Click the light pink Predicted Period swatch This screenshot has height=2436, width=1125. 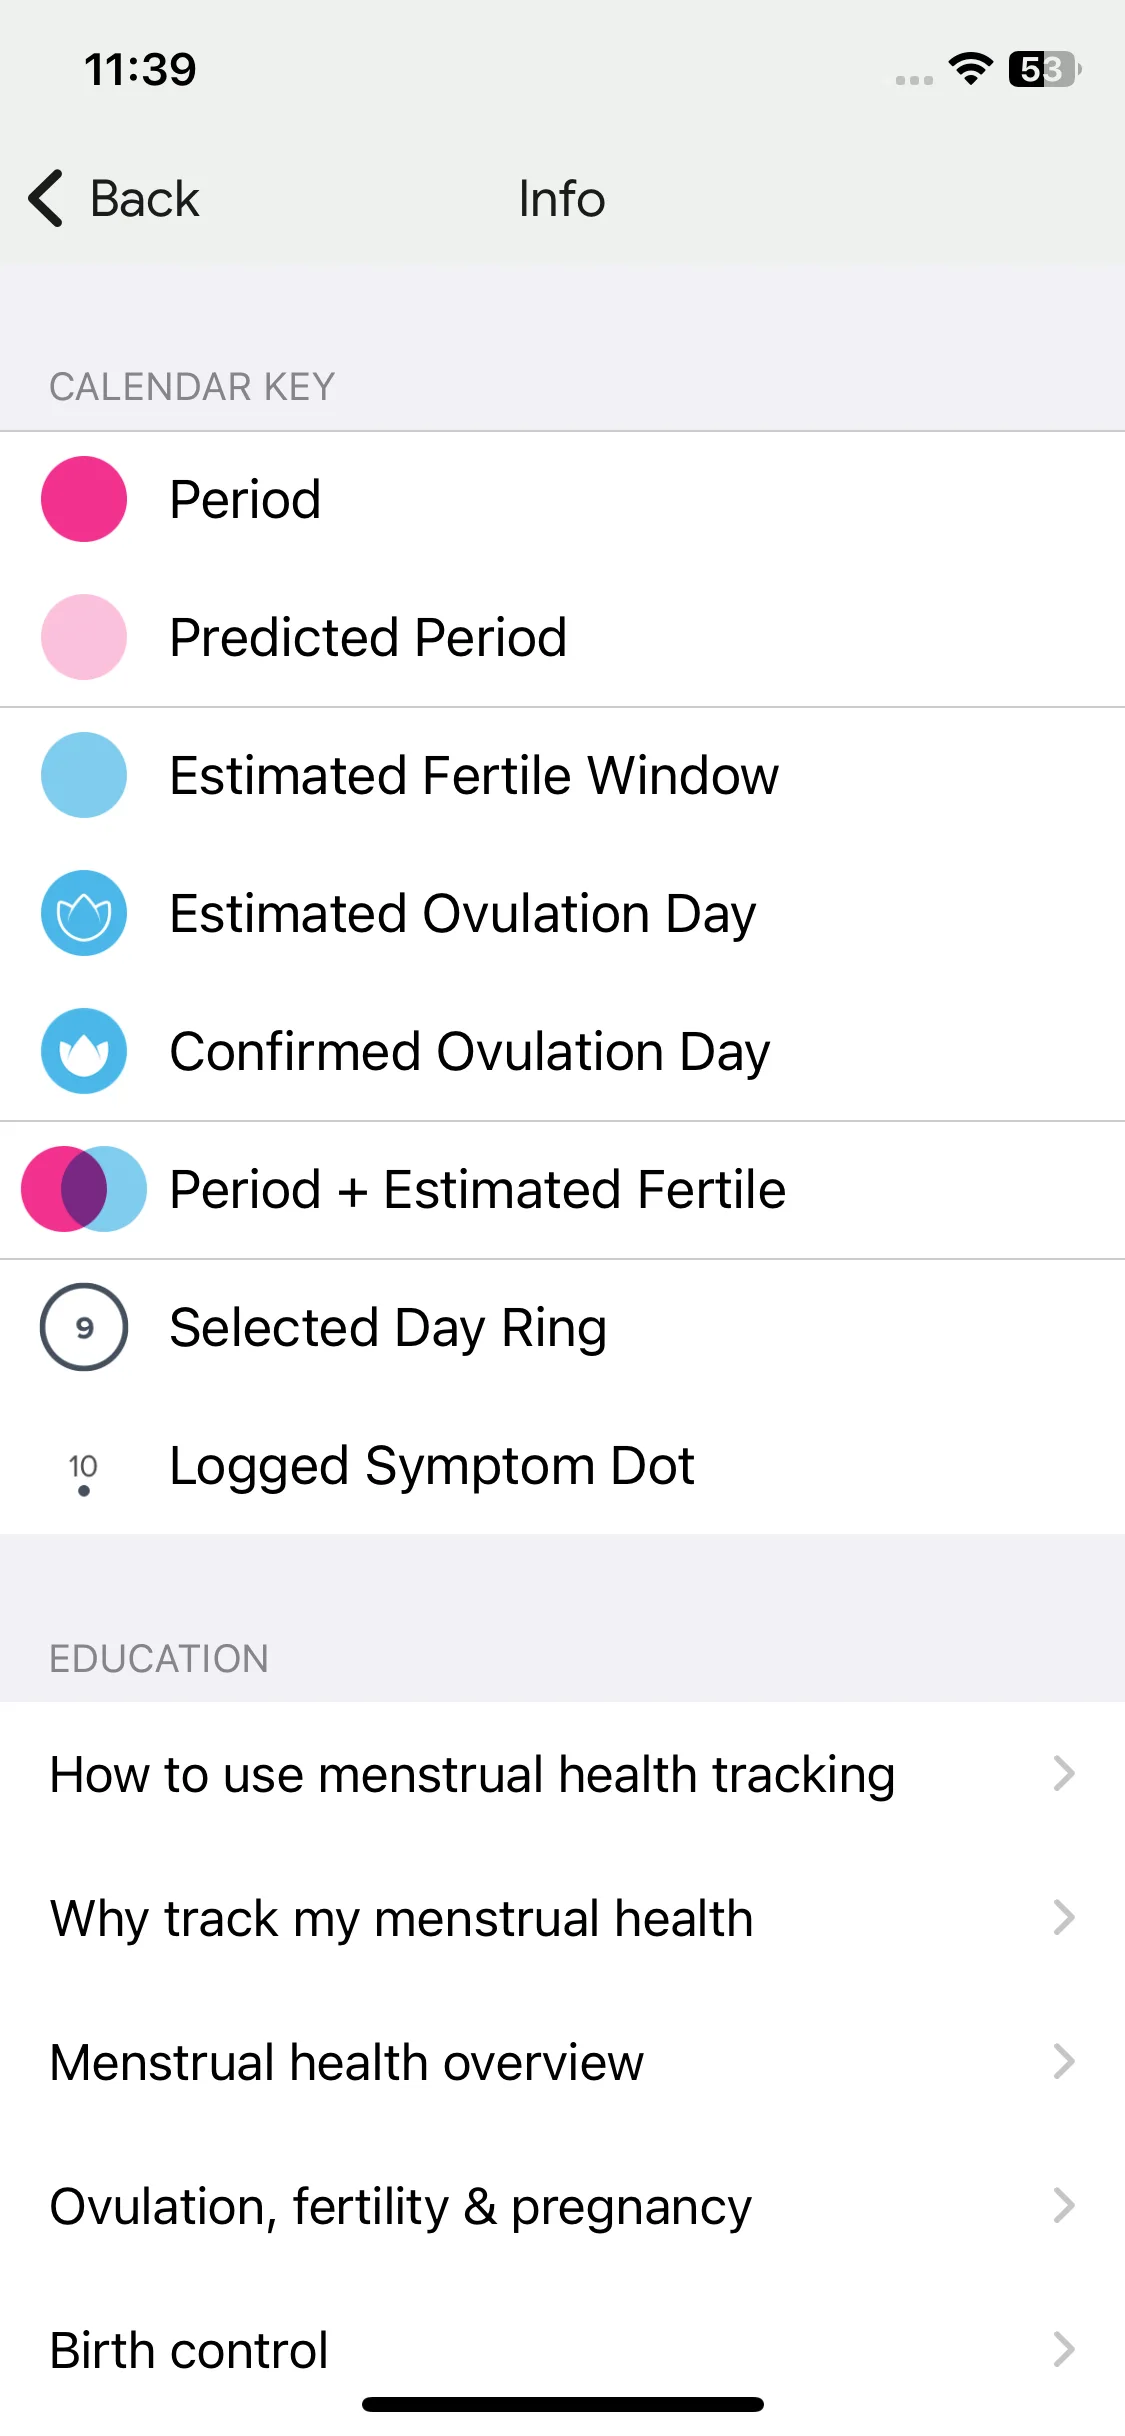[84, 637]
